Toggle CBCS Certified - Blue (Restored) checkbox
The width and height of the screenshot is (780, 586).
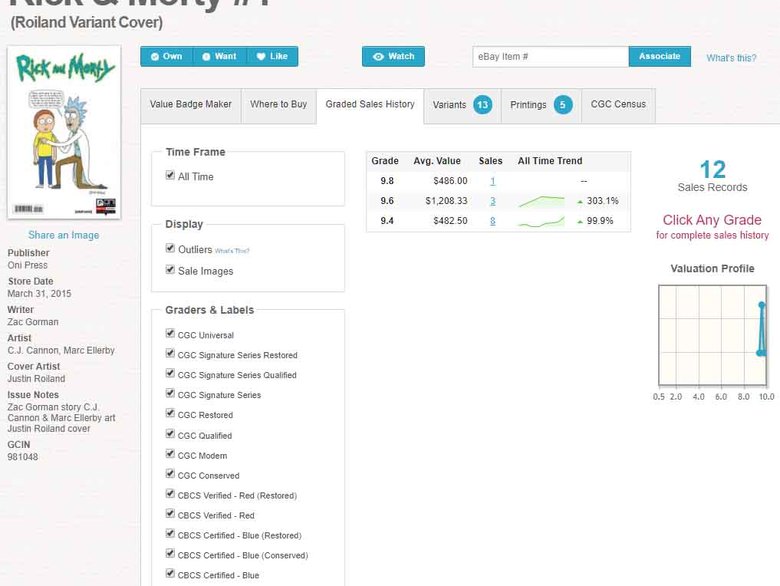(x=170, y=534)
